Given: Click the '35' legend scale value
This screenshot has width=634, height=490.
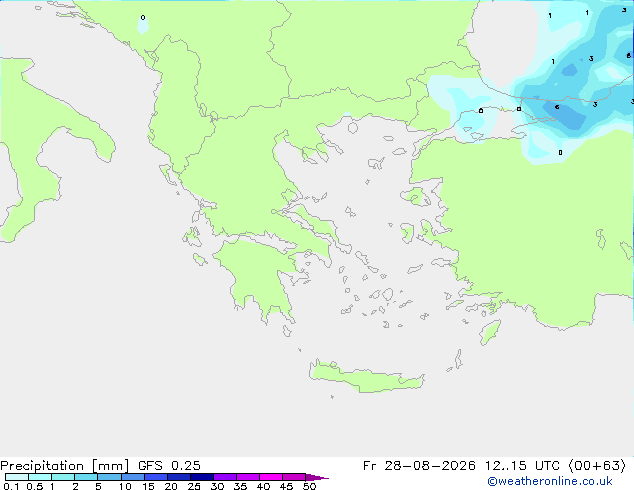Looking at the screenshot, I should tap(240, 486).
